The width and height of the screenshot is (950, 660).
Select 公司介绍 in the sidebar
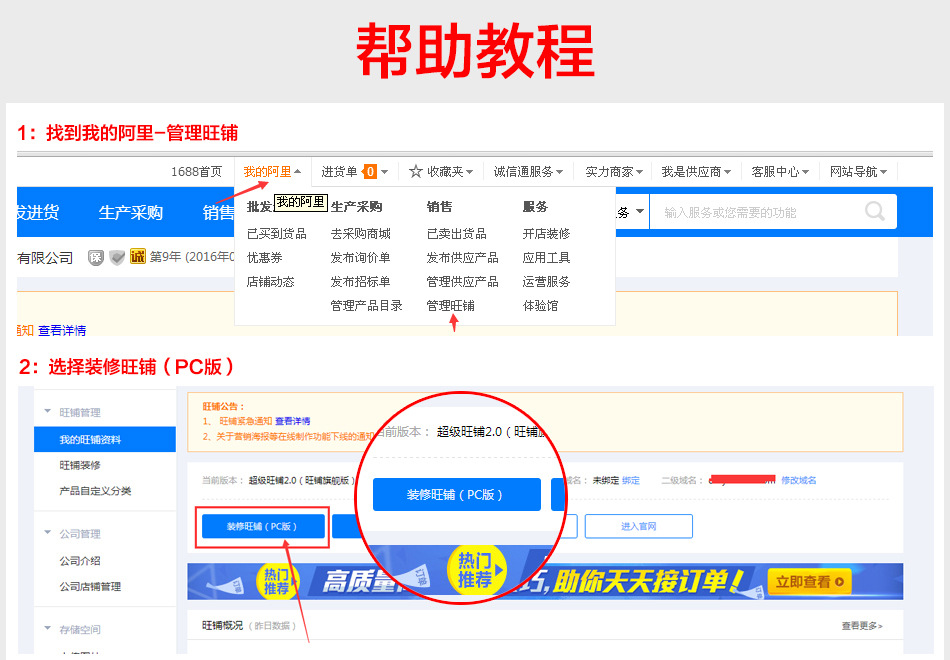click(x=79, y=561)
